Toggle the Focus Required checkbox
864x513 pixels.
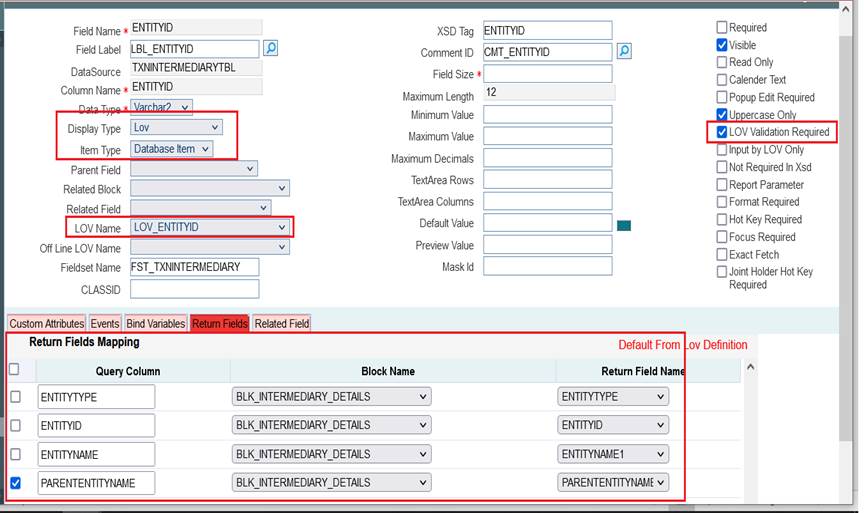click(722, 237)
